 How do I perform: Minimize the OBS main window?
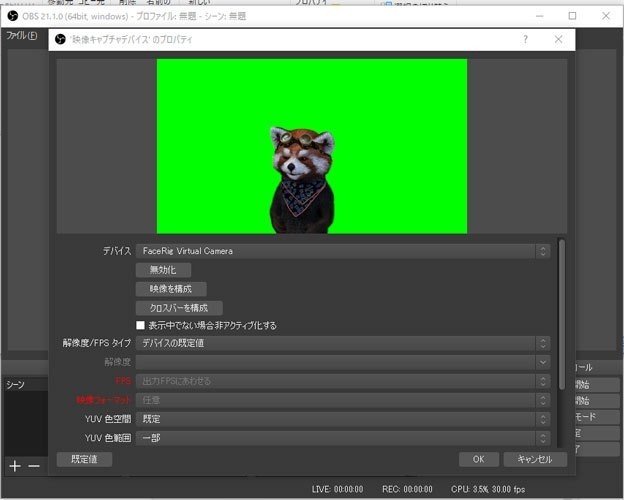[x=540, y=16]
